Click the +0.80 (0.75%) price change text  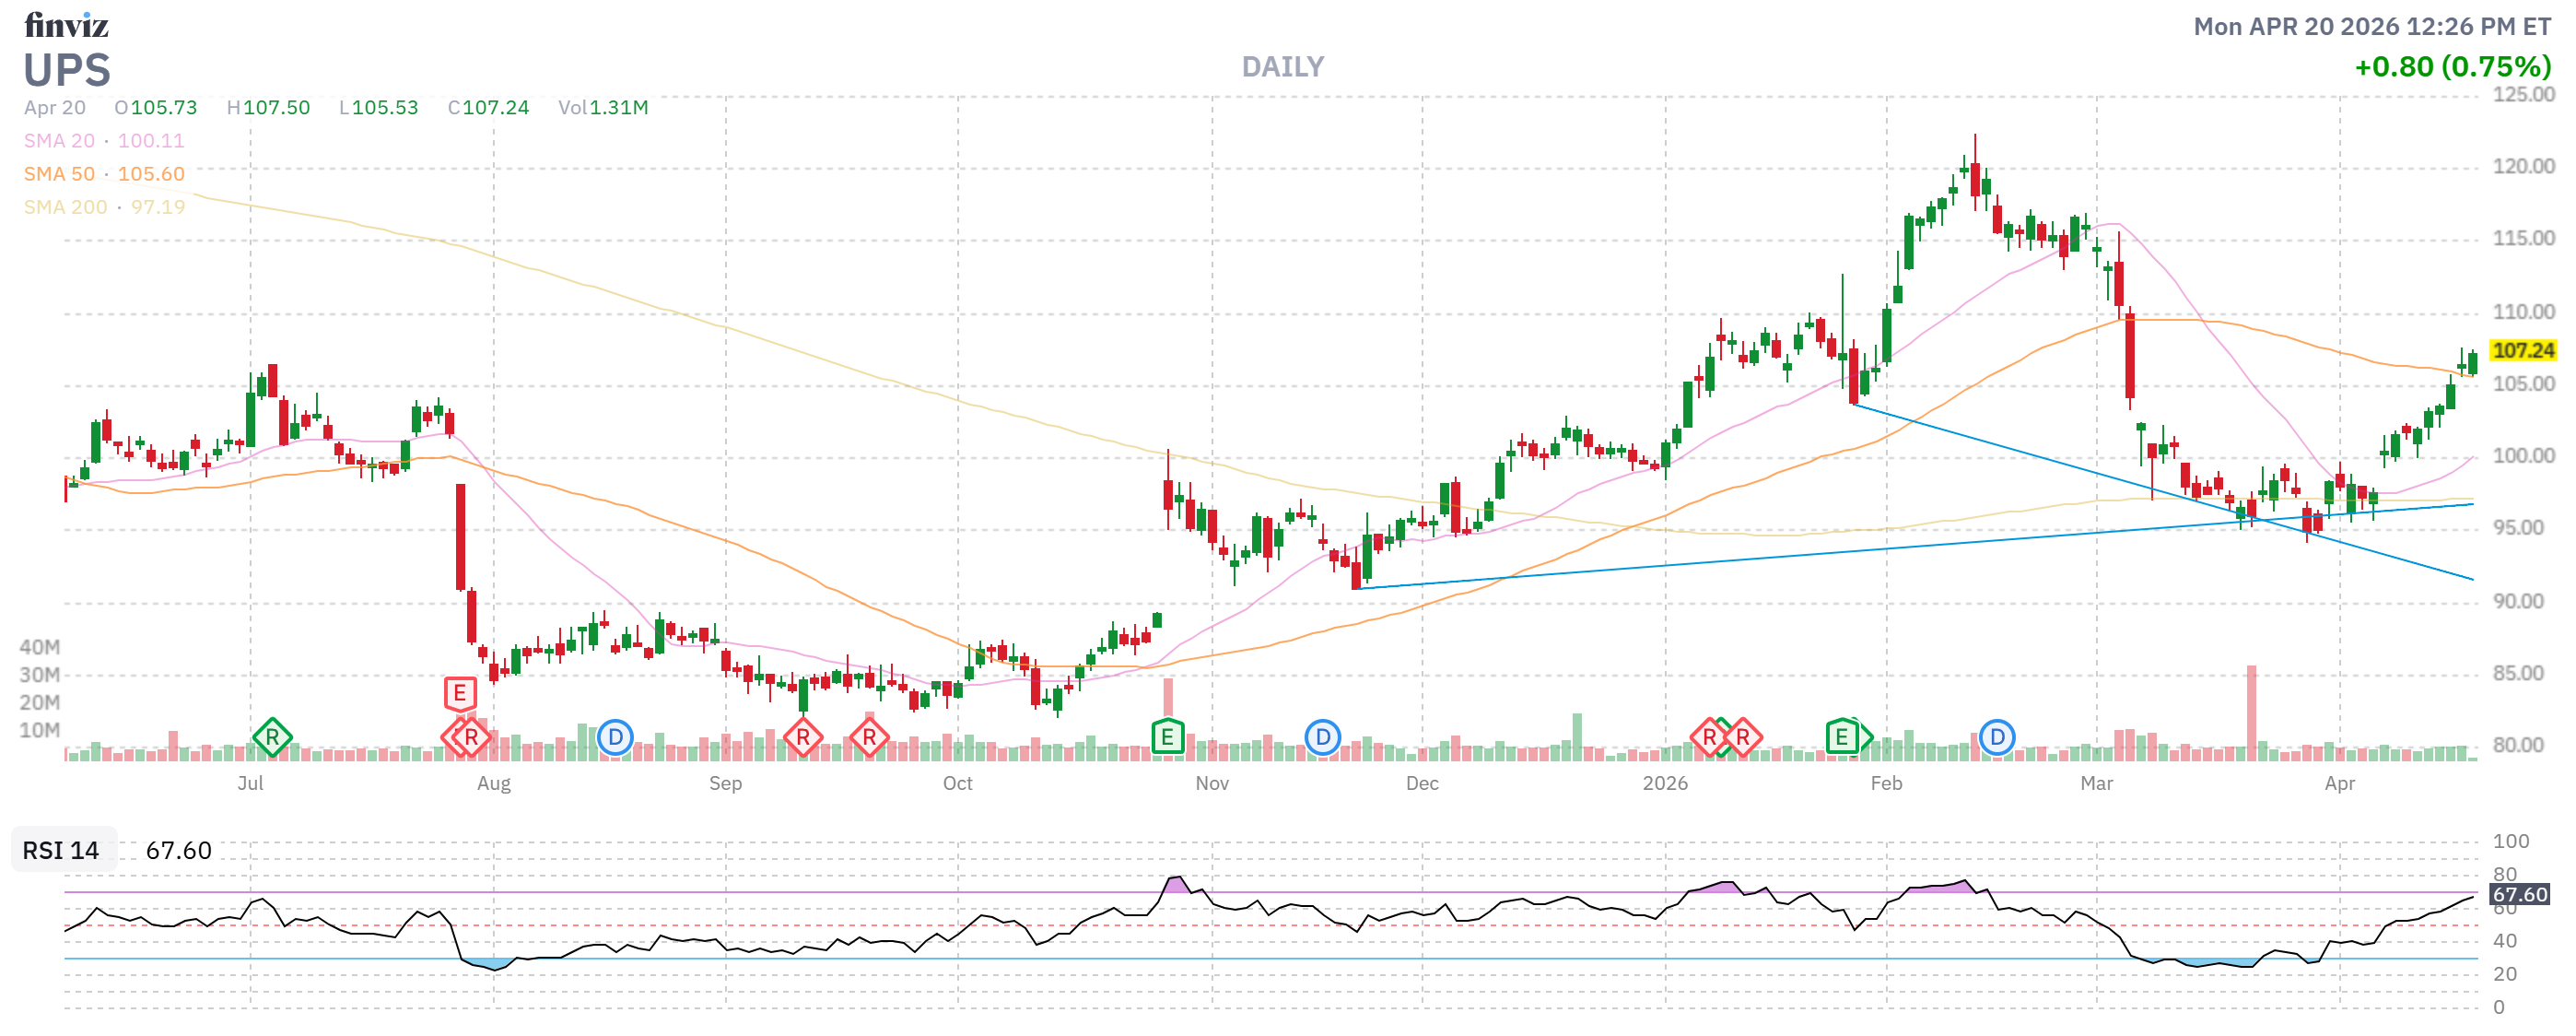(x=2451, y=66)
